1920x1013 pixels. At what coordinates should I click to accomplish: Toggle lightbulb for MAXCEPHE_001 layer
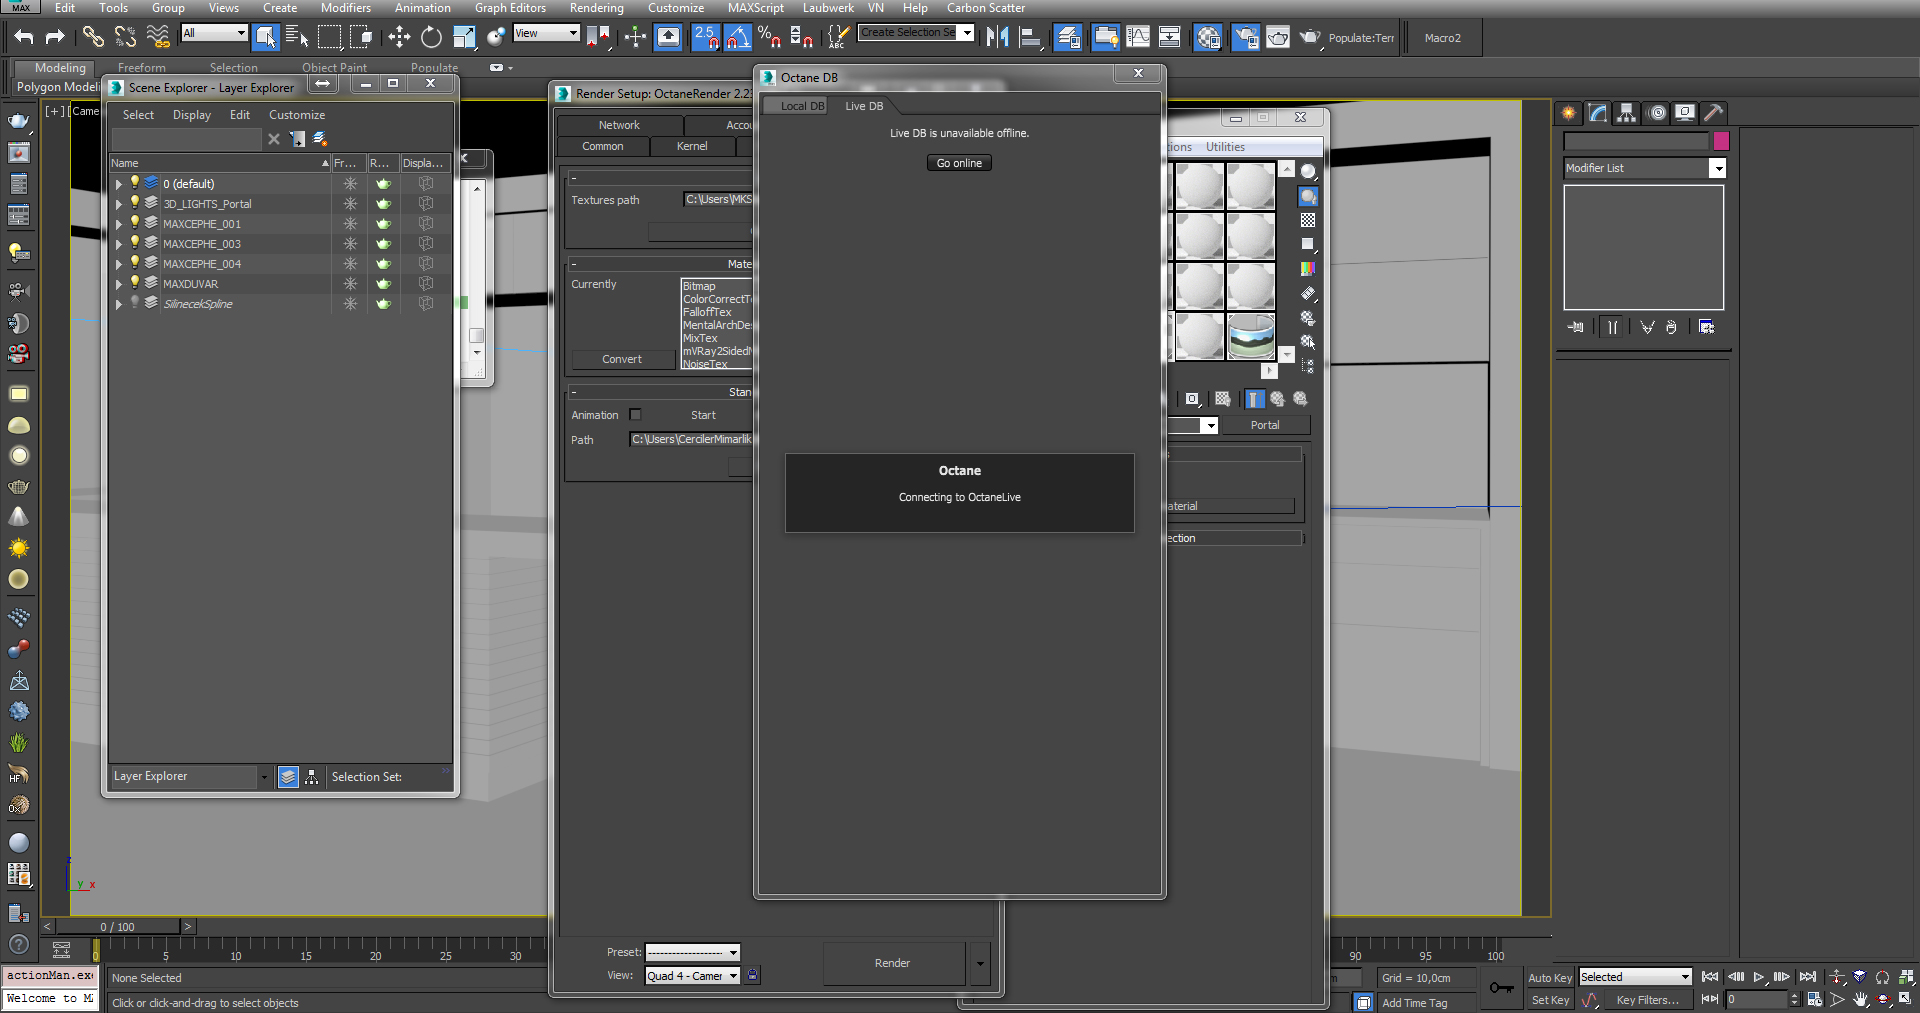(135, 223)
